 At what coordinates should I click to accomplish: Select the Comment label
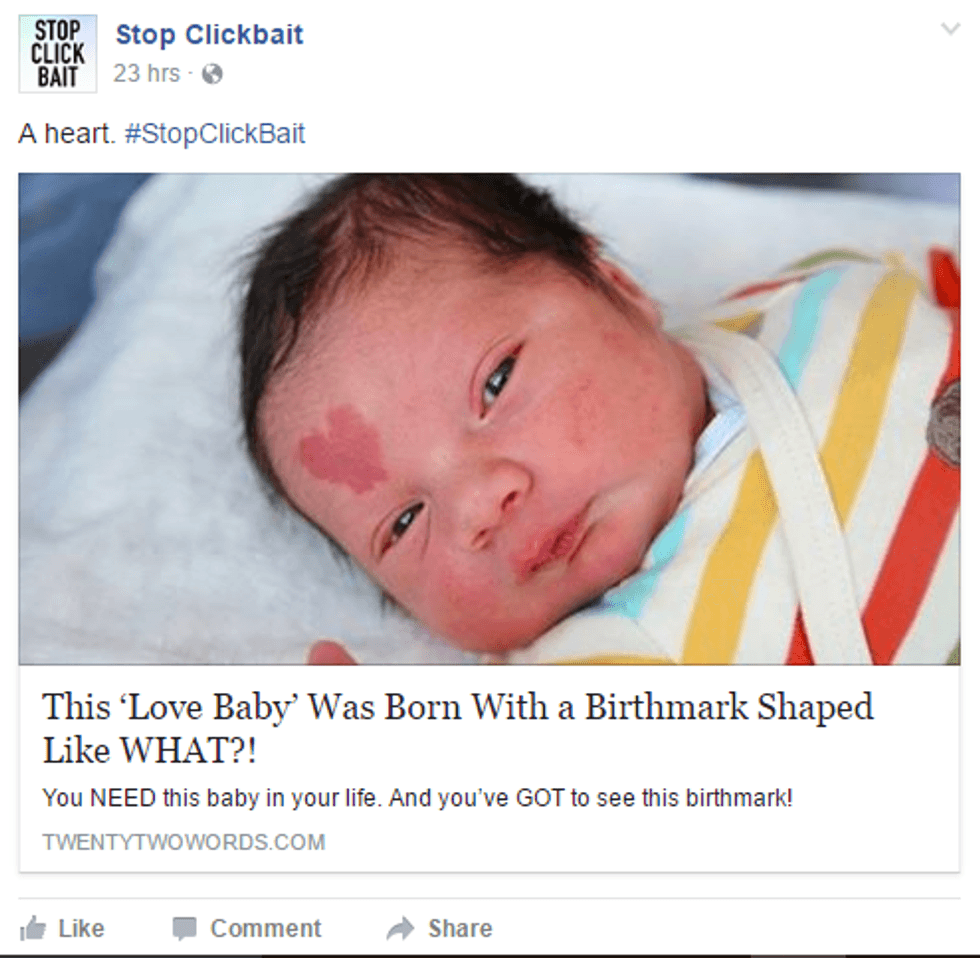(x=266, y=929)
